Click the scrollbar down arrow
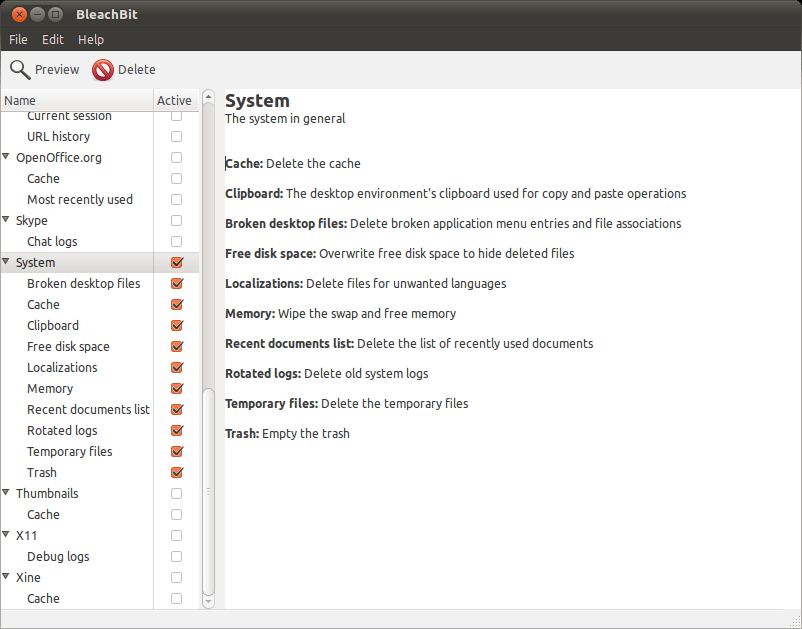Viewport: 802px width, 629px height. pos(208,602)
